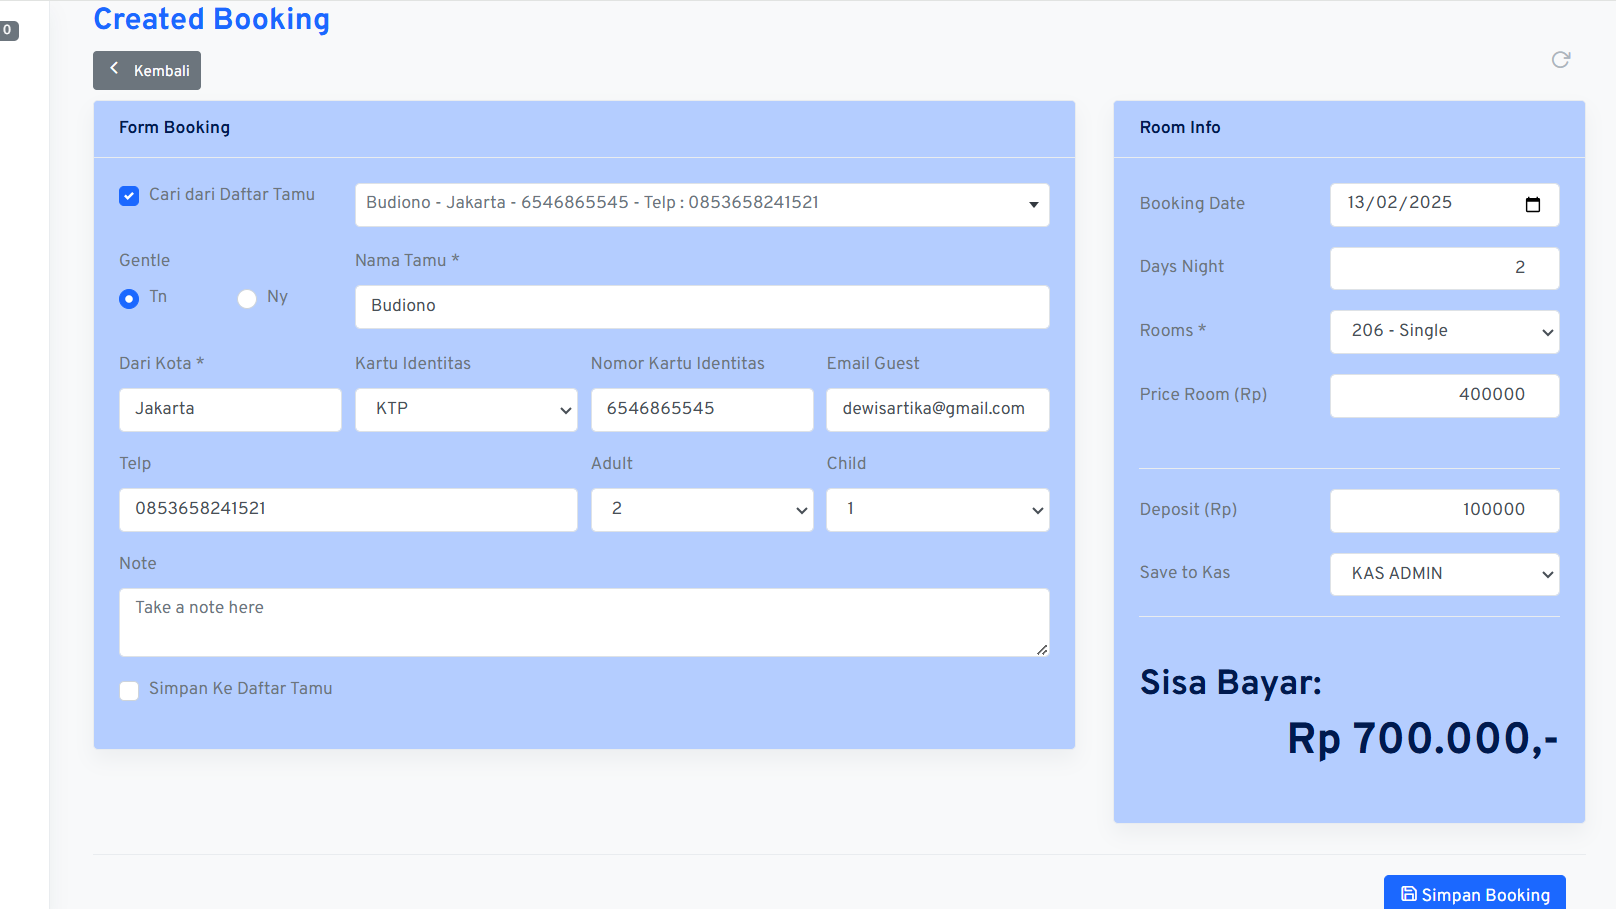Click the Nomor Kartu Identitas field
The width and height of the screenshot is (1616, 909).
coord(702,409)
